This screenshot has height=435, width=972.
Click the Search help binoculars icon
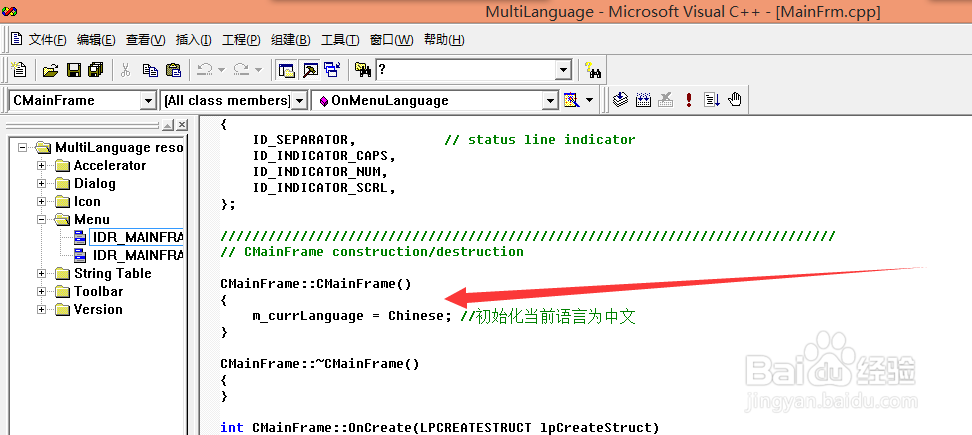point(593,70)
